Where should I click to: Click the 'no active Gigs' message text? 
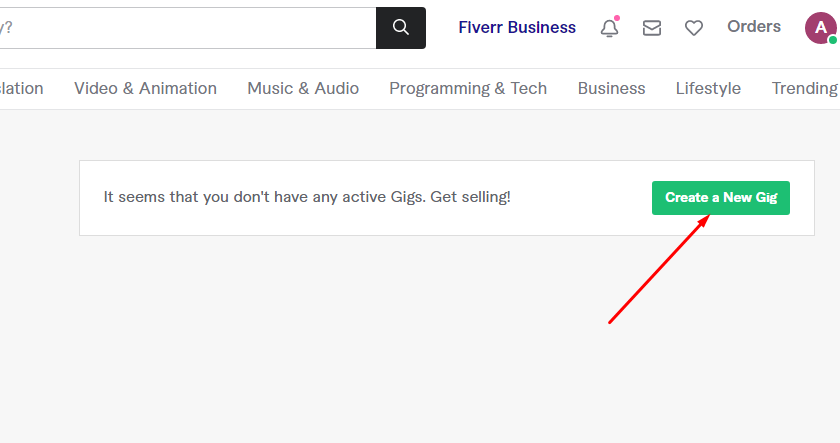(x=307, y=197)
